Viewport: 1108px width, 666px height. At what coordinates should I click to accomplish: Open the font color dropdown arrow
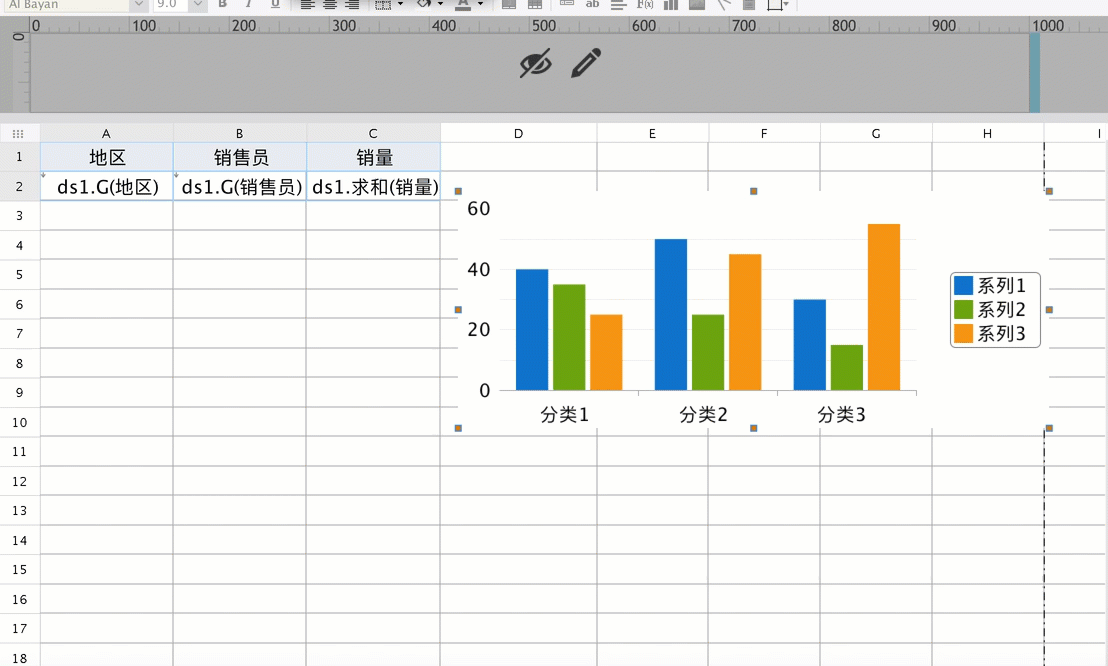coord(481,4)
